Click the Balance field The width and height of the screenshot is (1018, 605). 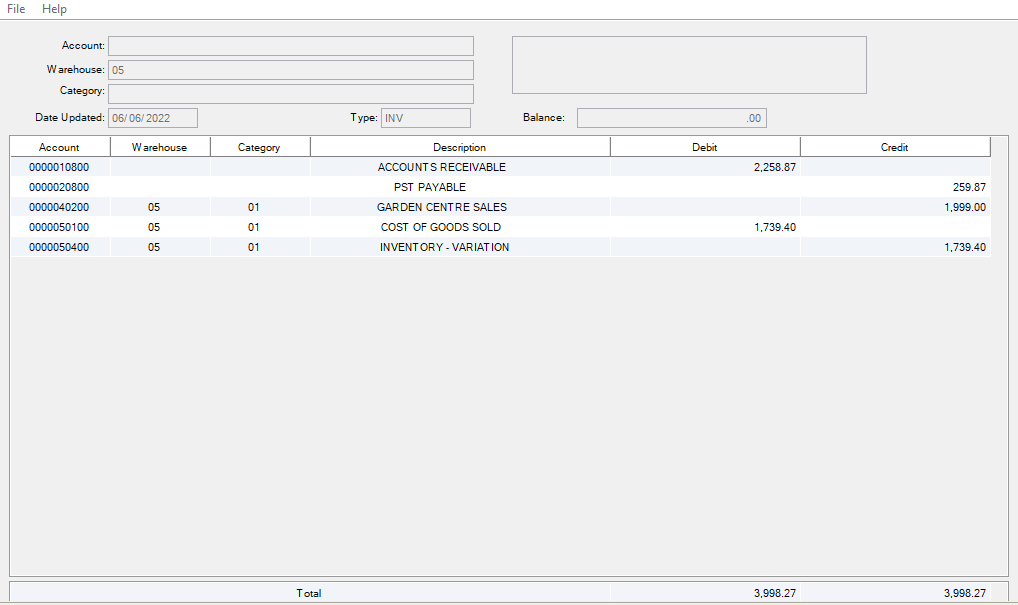coord(671,118)
